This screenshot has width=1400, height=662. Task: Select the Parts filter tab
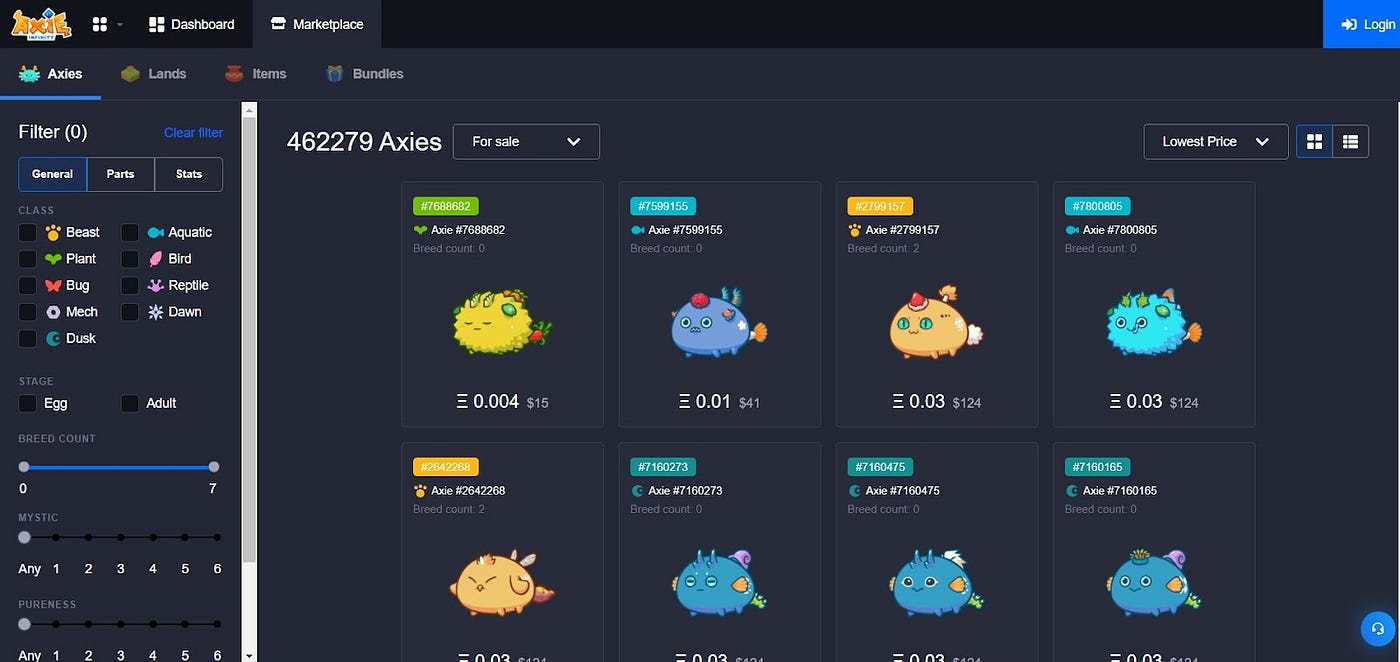point(121,174)
